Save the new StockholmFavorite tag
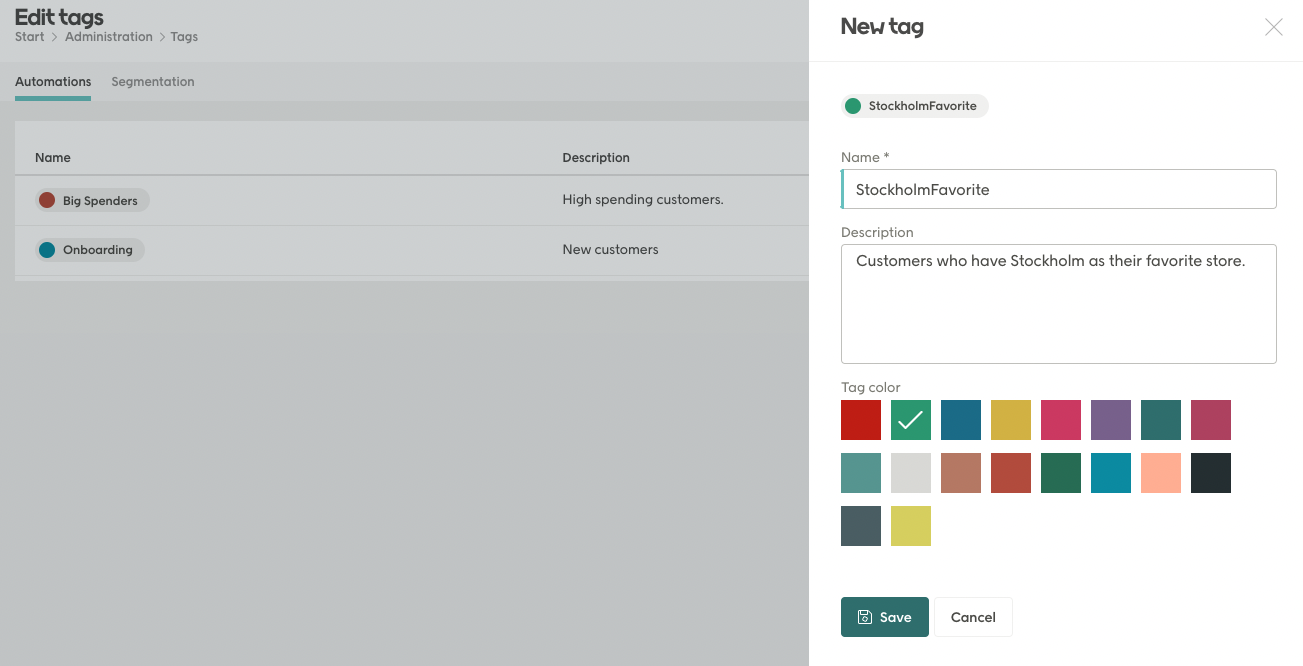This screenshot has height=666, width=1303. point(884,617)
